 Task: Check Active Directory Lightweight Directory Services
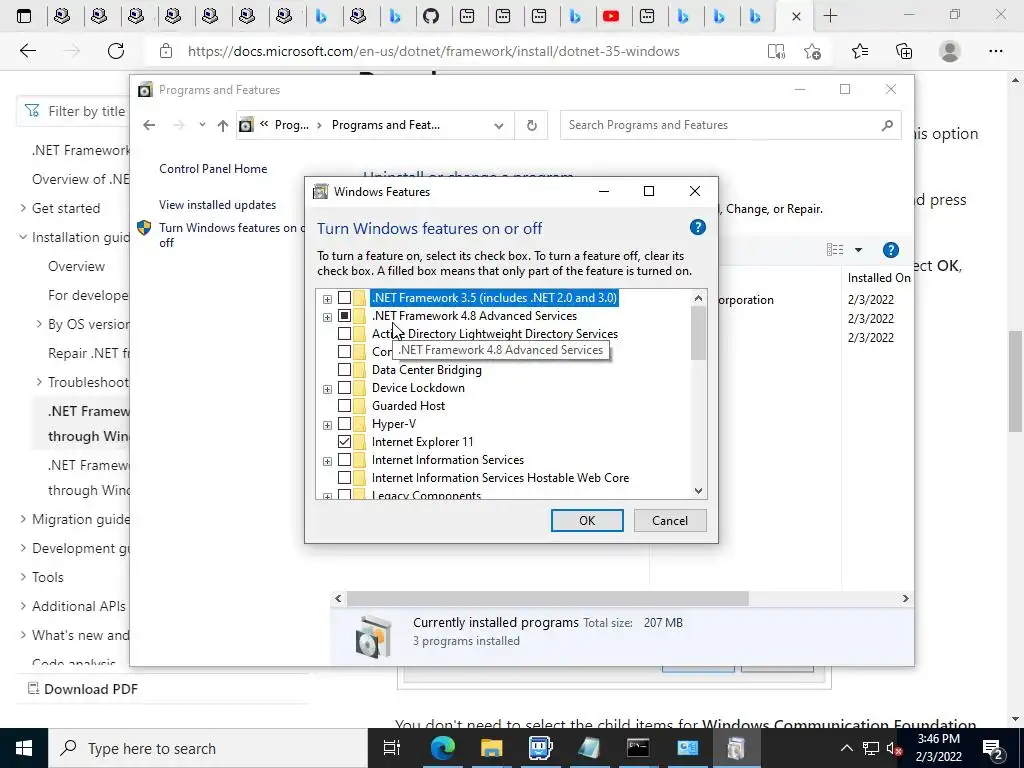344,334
